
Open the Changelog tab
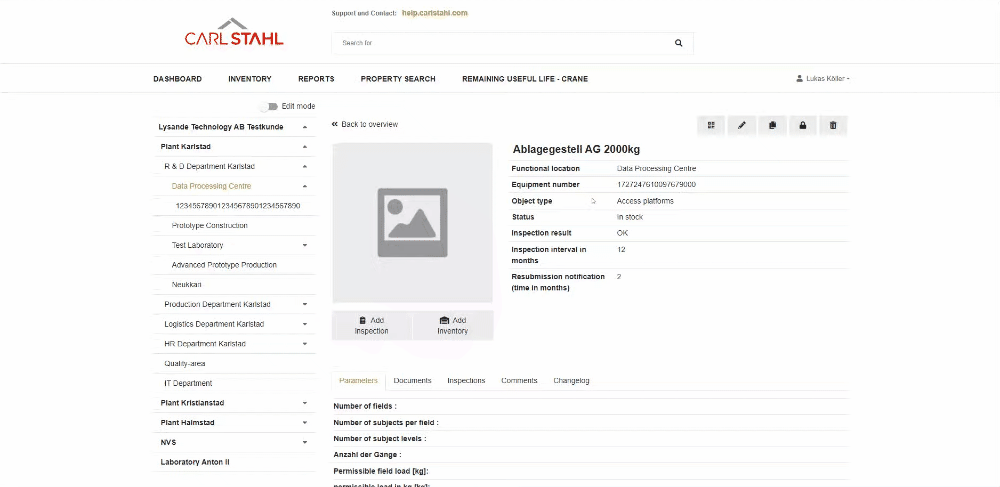pos(571,381)
